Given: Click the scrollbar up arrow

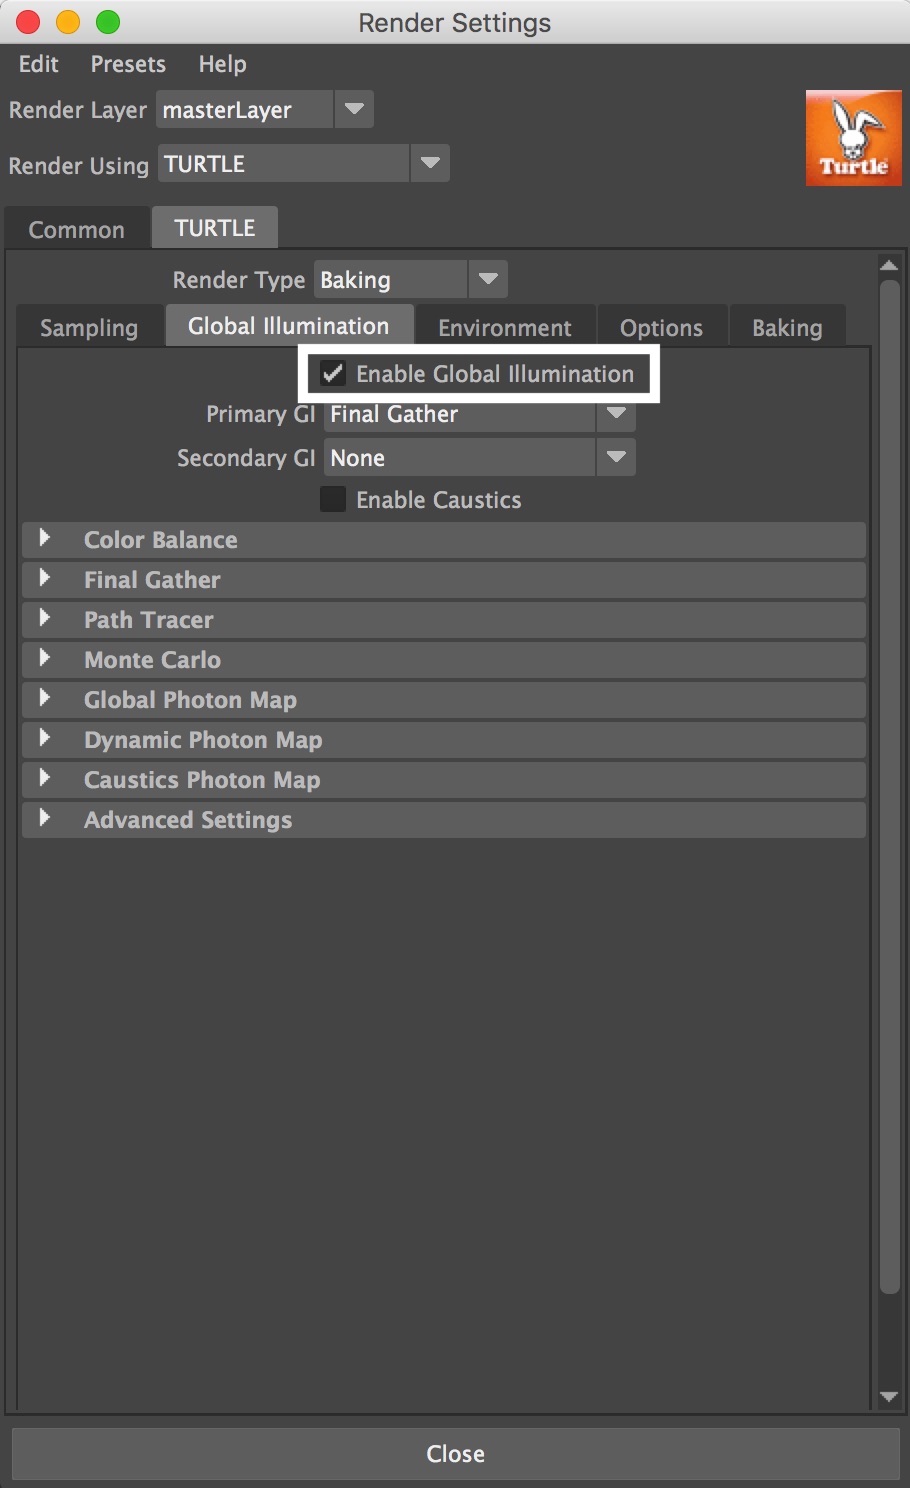Looking at the screenshot, I should tap(889, 265).
